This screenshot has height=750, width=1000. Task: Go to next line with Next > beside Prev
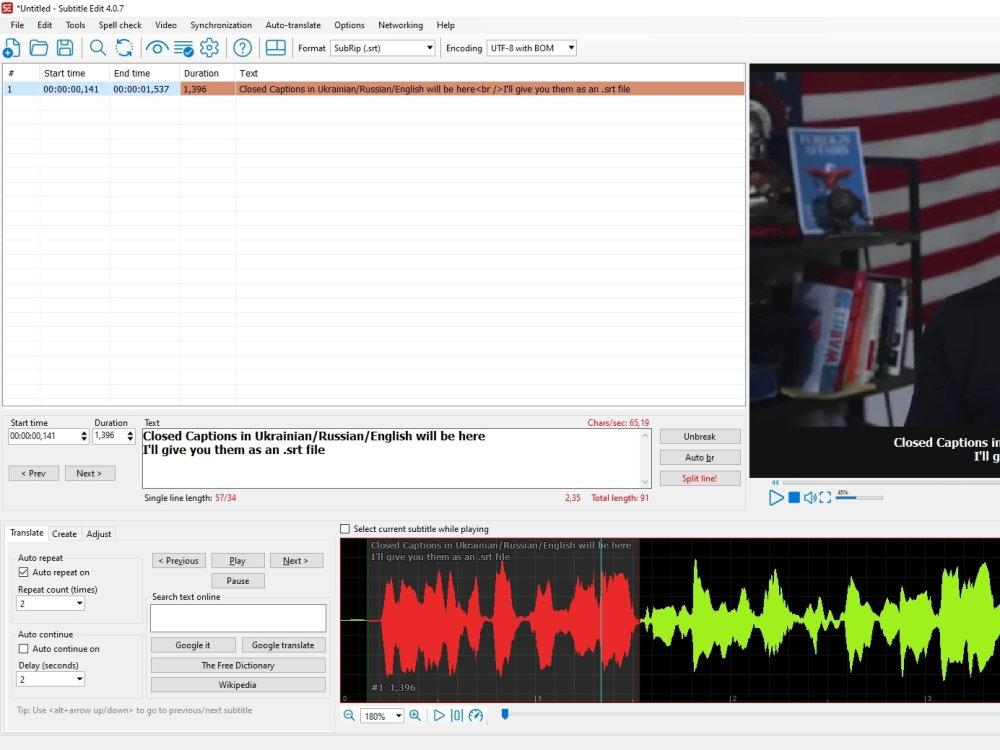[89, 473]
